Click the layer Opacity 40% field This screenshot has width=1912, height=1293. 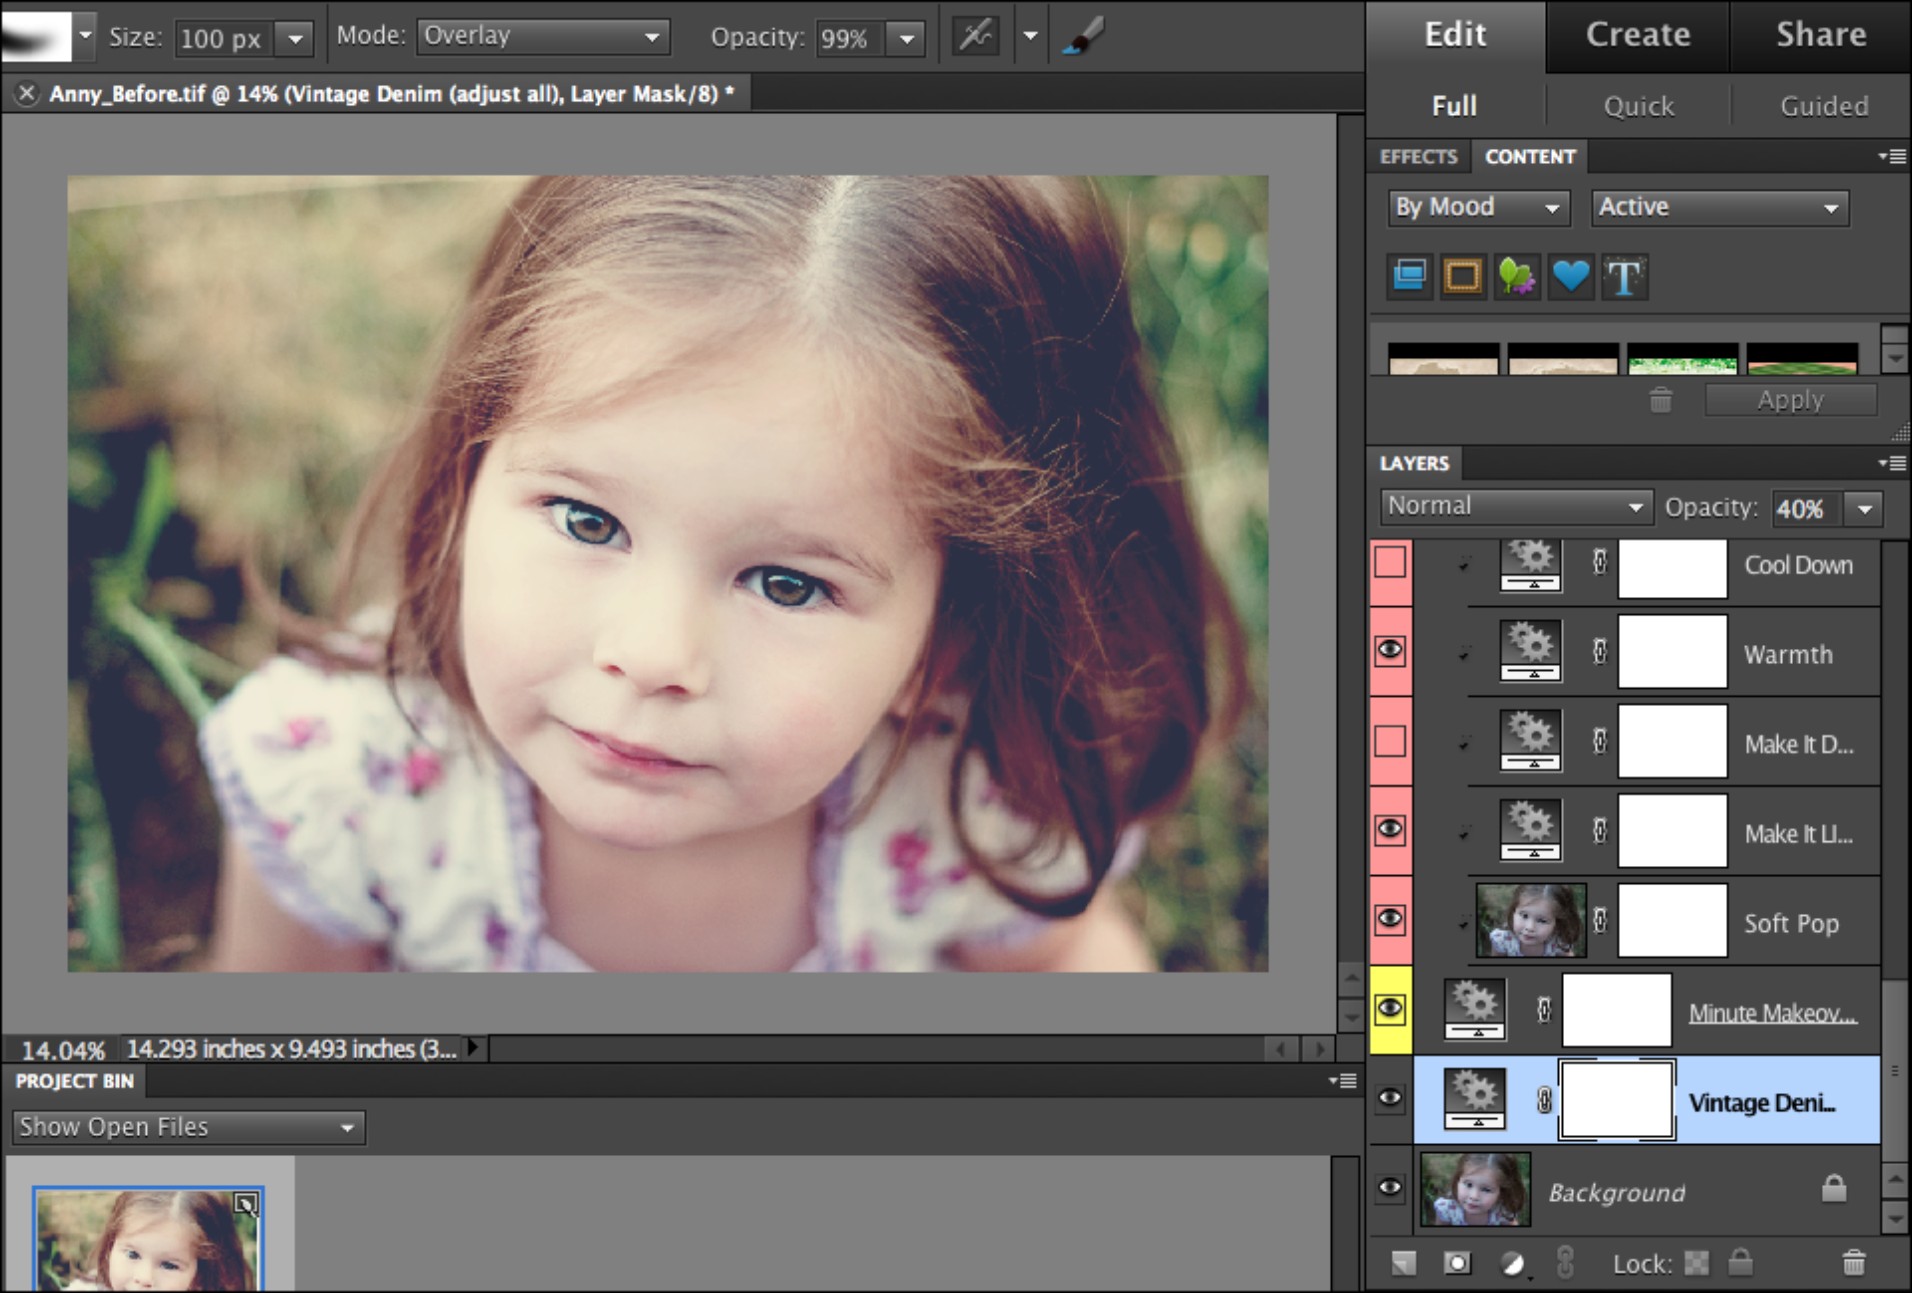pos(1806,509)
